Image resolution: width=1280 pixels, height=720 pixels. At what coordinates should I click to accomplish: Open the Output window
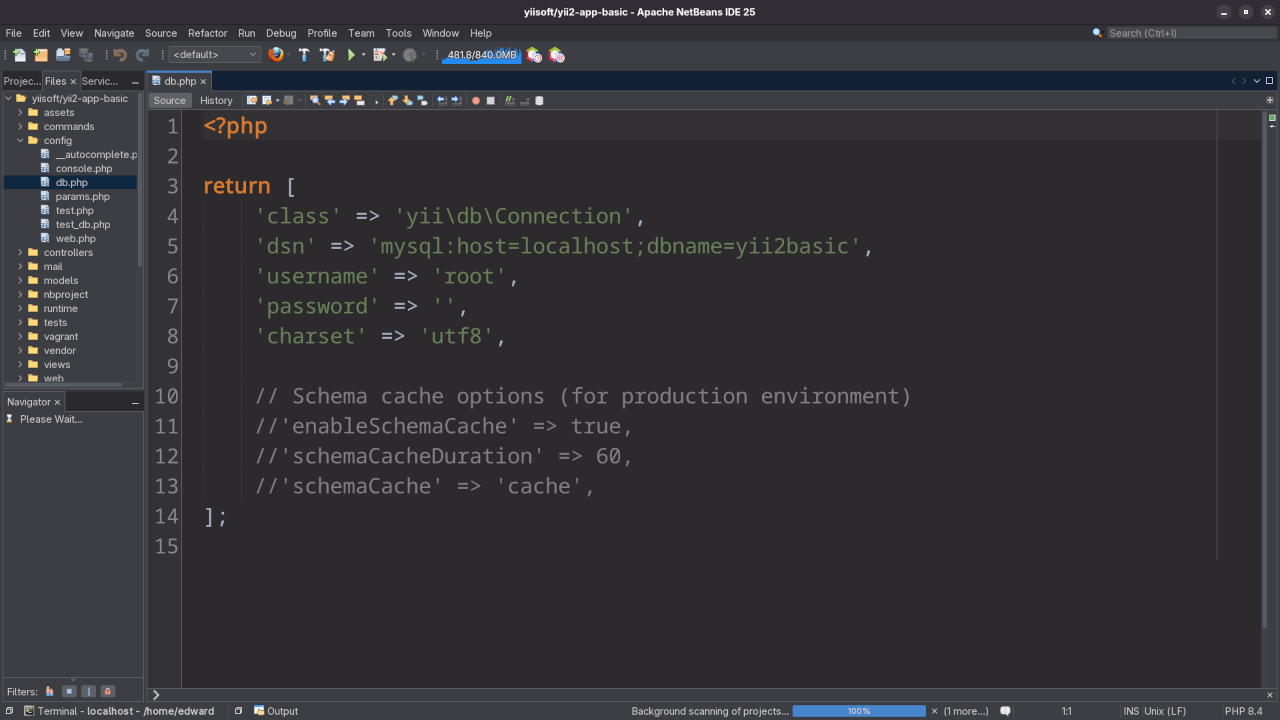pyautogui.click(x=276, y=711)
